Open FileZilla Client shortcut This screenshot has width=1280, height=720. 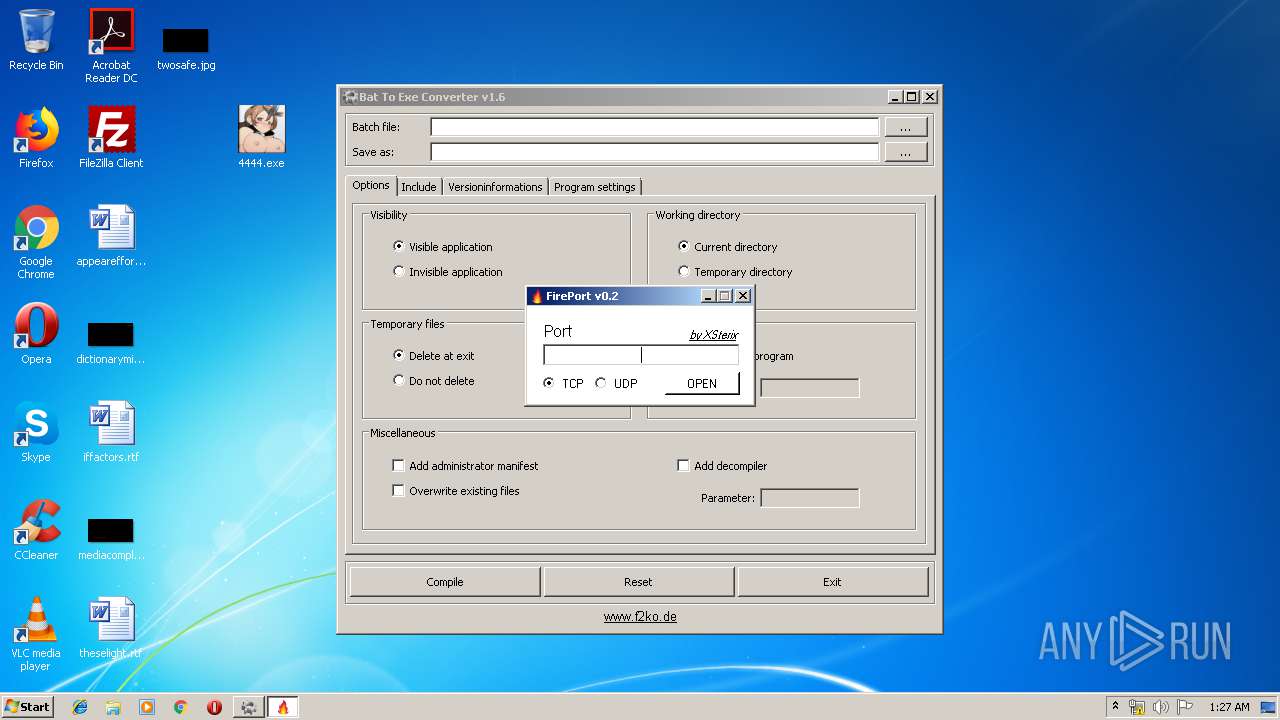(111, 138)
